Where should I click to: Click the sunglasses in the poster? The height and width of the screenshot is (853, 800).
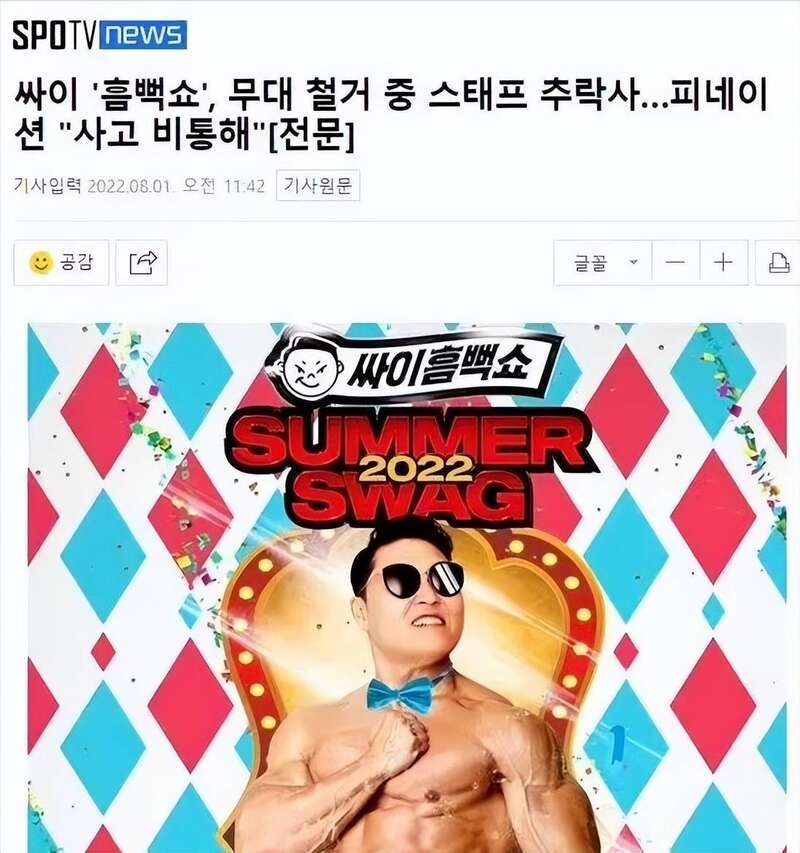coord(420,579)
